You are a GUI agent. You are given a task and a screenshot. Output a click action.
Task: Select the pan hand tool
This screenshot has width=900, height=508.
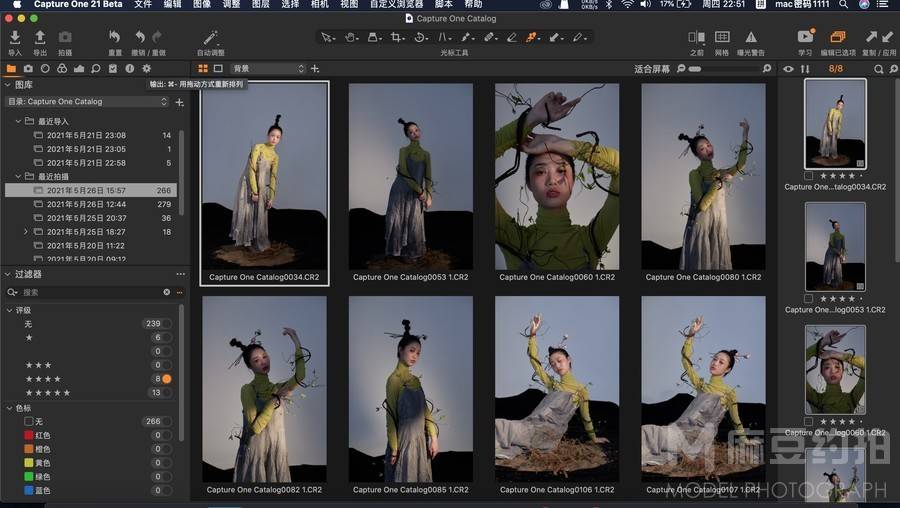click(350, 37)
